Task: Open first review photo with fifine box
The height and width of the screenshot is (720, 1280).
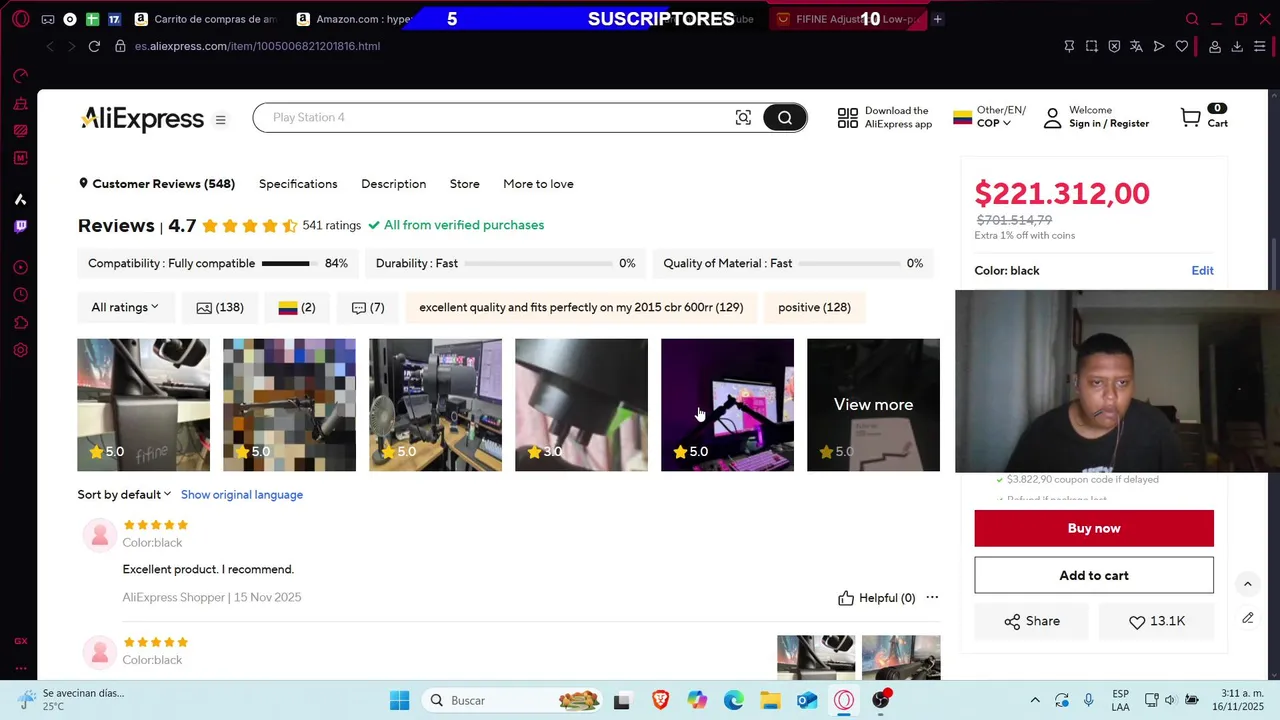Action: pyautogui.click(x=144, y=405)
